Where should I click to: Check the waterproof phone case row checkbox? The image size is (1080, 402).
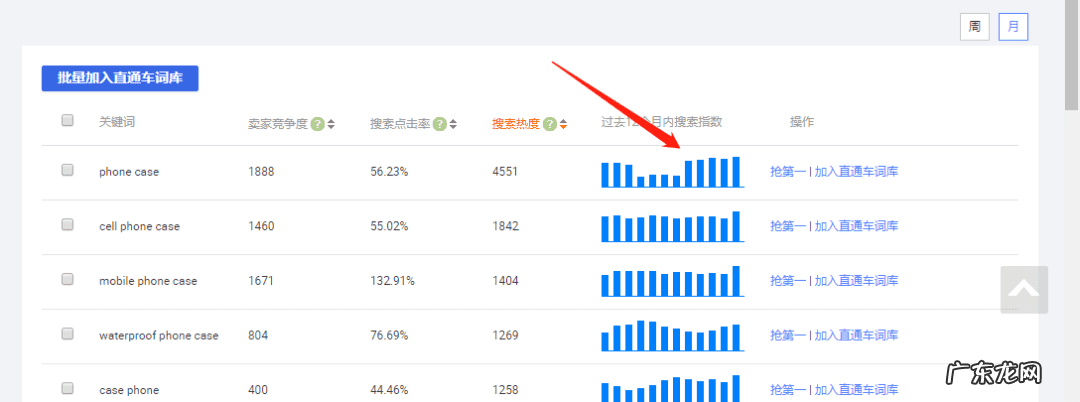[x=68, y=334]
